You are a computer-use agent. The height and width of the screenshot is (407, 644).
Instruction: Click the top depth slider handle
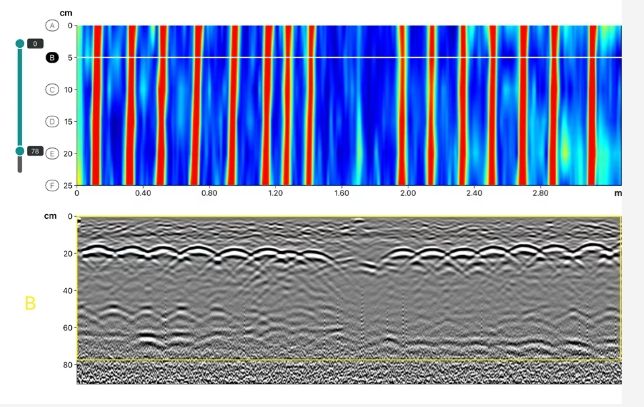19,44
